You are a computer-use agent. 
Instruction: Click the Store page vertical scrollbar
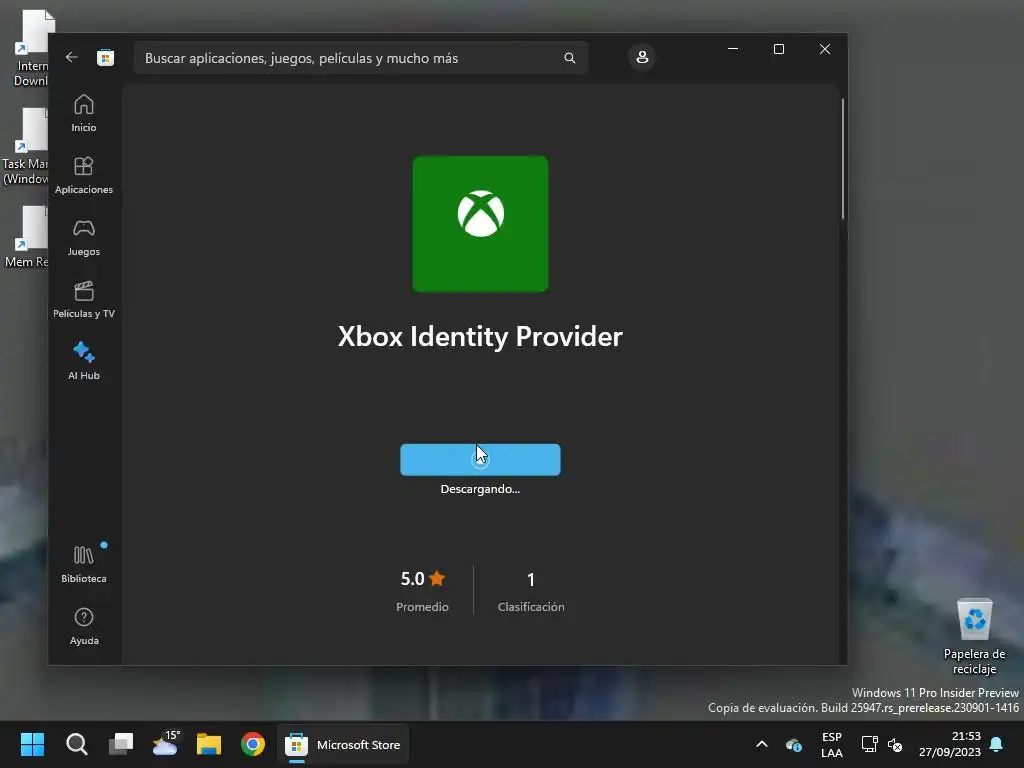coord(842,159)
